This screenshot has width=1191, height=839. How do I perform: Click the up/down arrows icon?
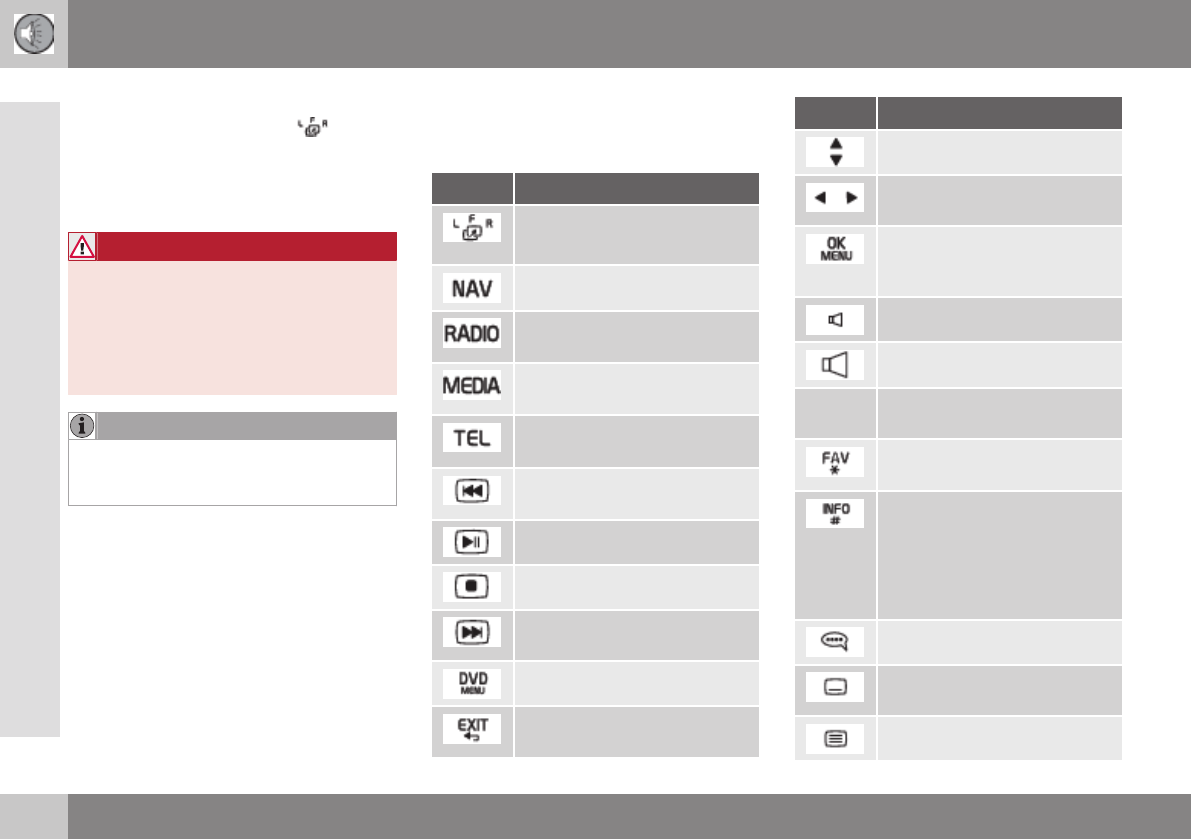(x=835, y=152)
